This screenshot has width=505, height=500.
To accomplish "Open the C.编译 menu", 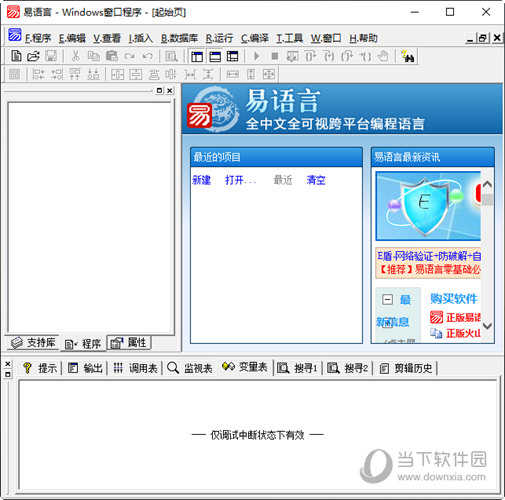I will coord(255,38).
